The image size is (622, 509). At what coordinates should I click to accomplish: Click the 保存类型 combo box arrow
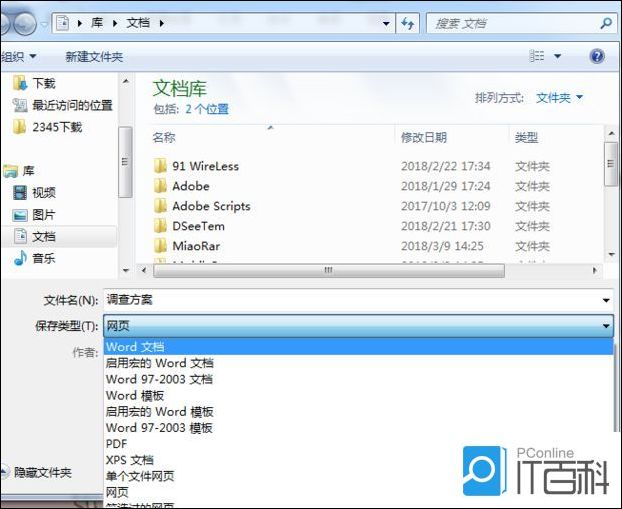(606, 326)
